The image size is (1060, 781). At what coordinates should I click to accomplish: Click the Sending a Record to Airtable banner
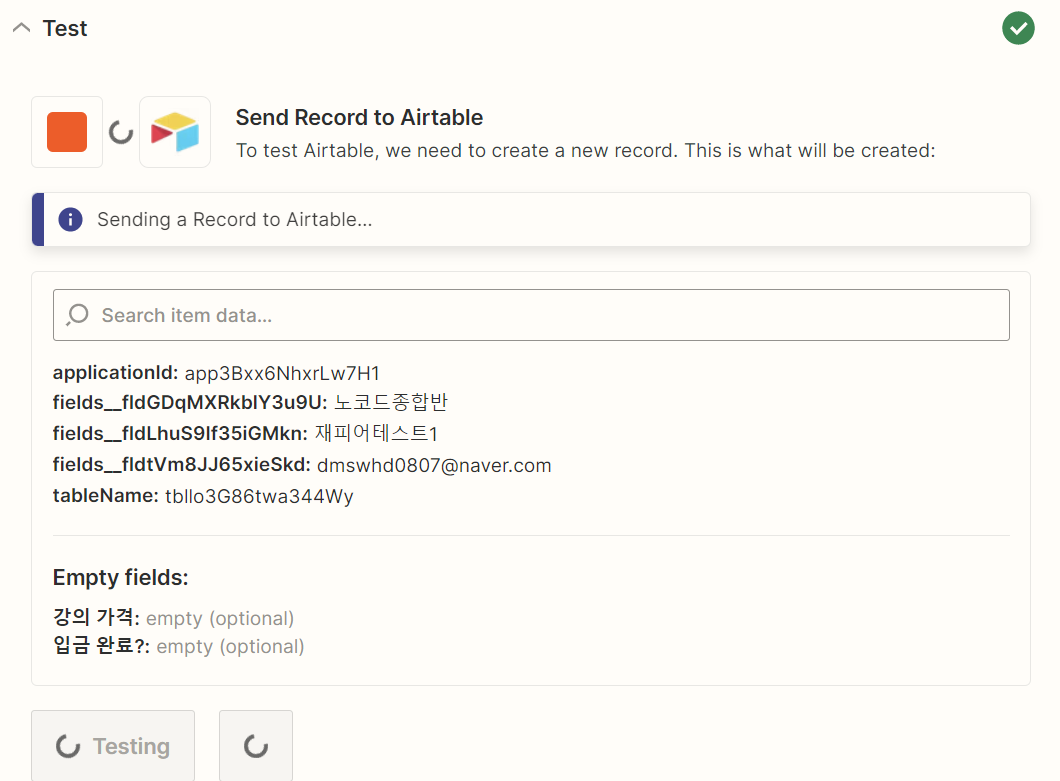531,219
